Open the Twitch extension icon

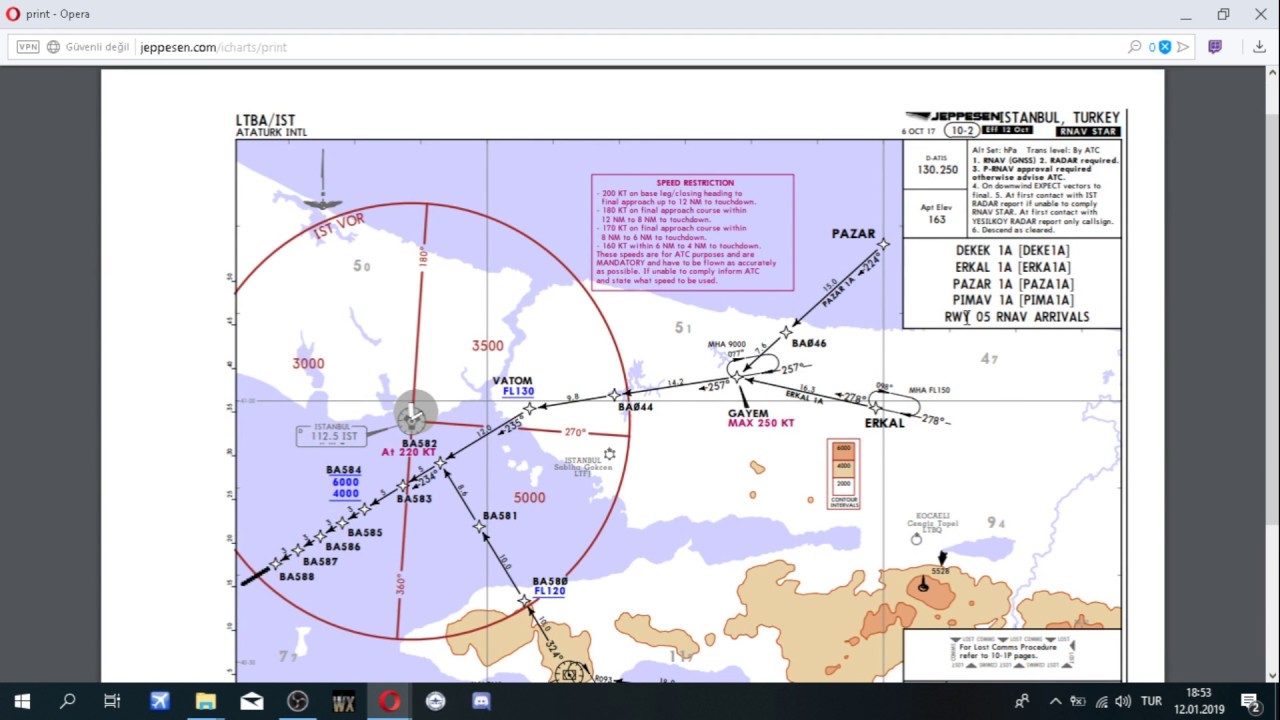click(x=1215, y=47)
